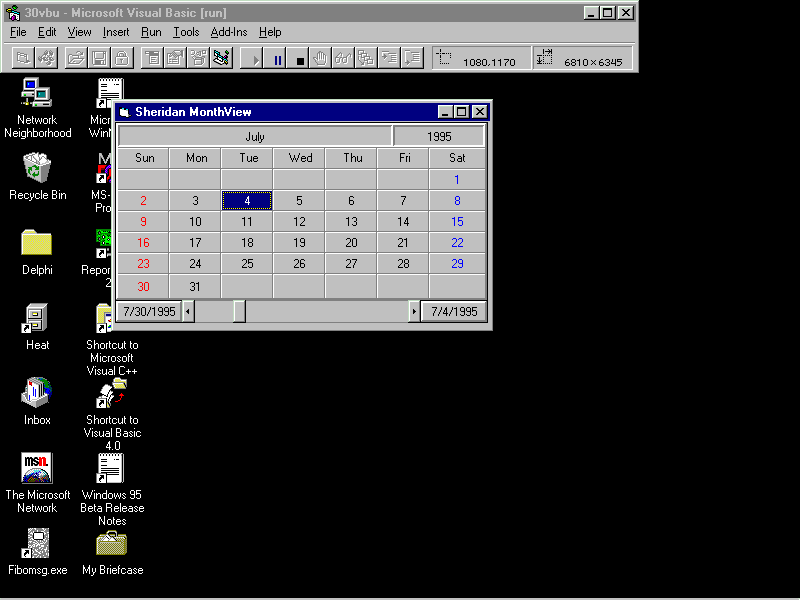Select day 15 in the calendar

coord(457,222)
